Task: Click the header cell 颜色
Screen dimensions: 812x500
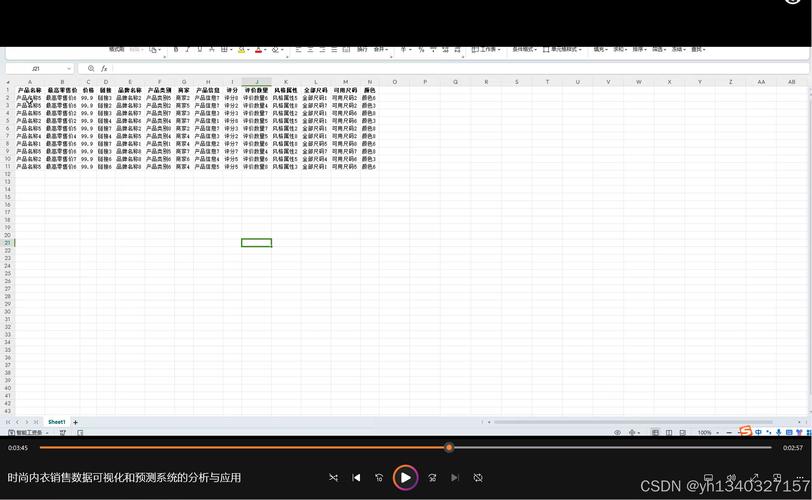Action: (369, 90)
